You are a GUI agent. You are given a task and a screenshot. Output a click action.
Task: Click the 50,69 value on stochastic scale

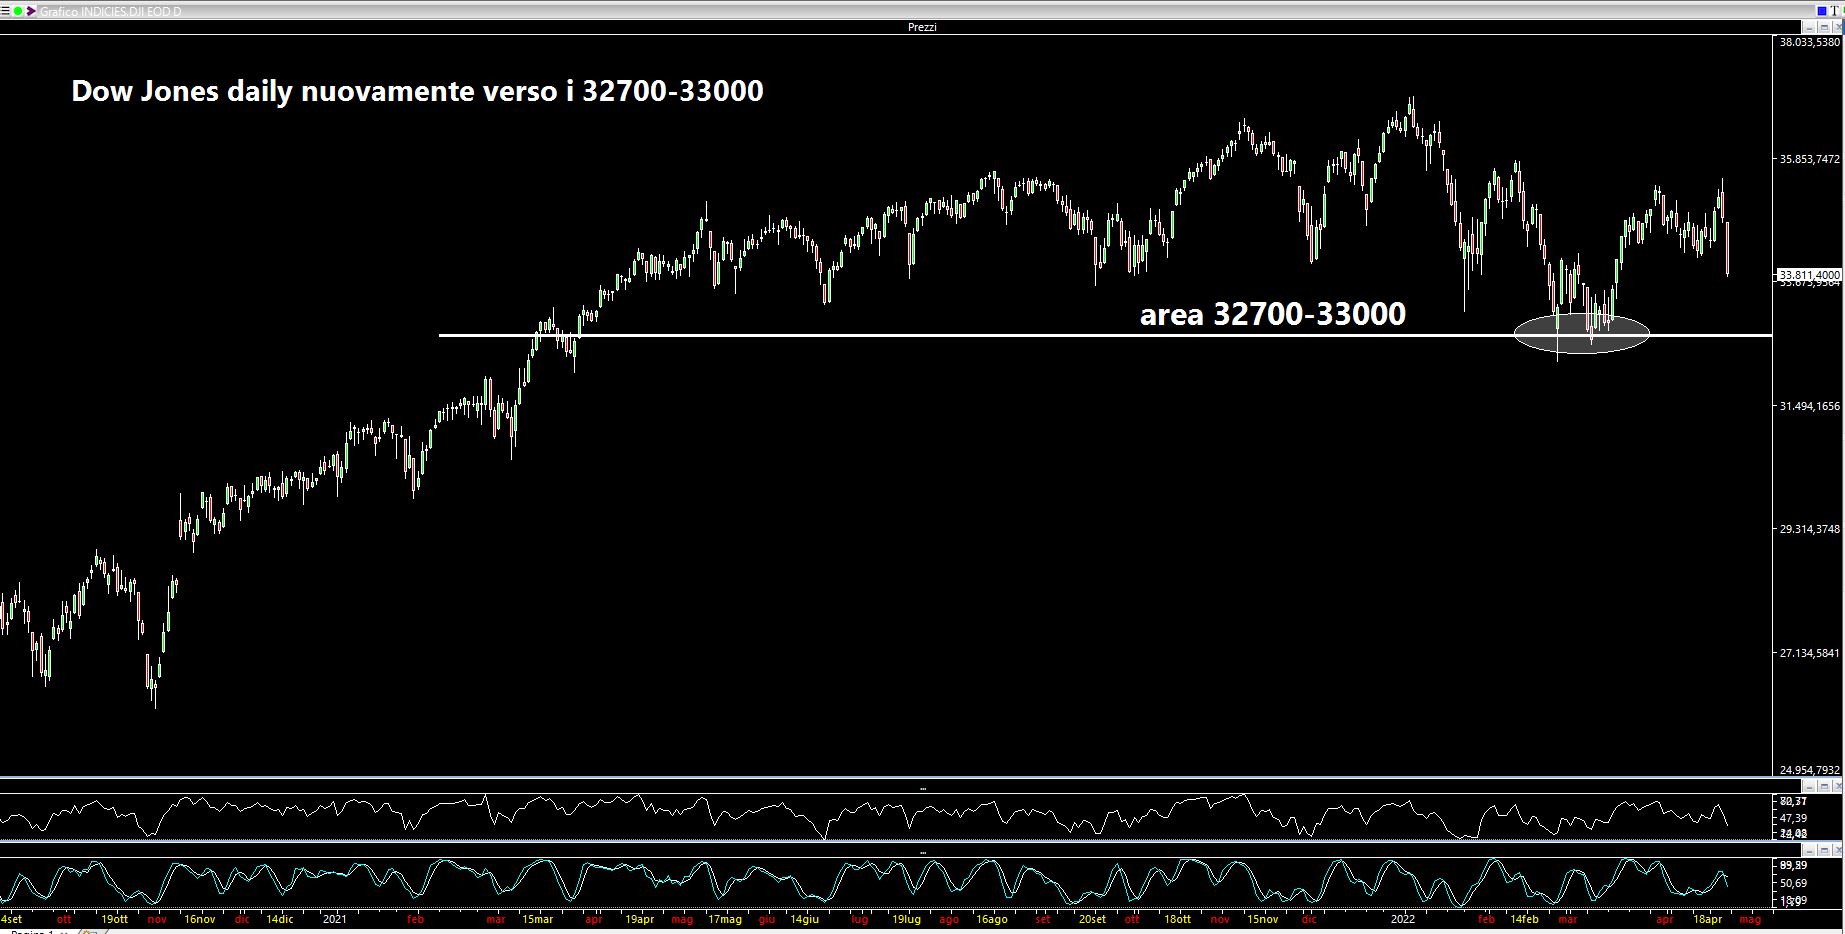[x=1793, y=883]
